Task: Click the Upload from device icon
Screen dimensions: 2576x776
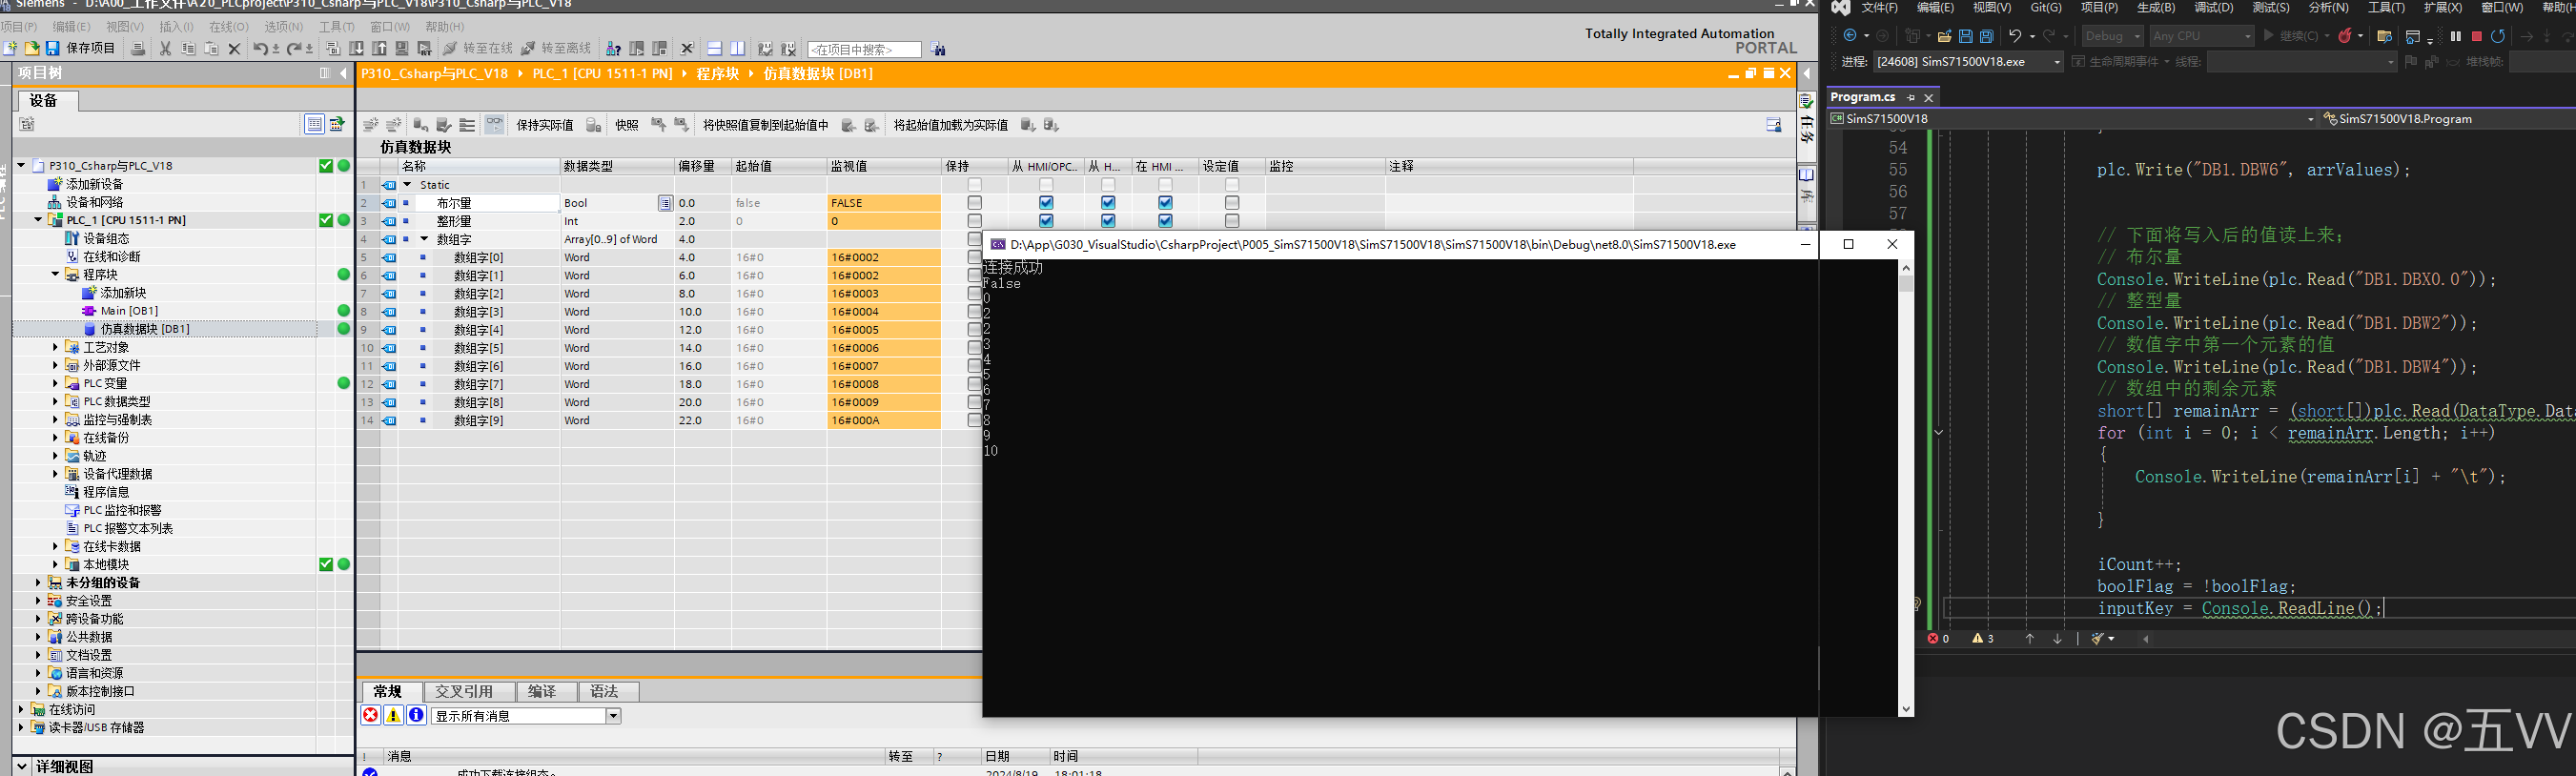Action: (379, 48)
